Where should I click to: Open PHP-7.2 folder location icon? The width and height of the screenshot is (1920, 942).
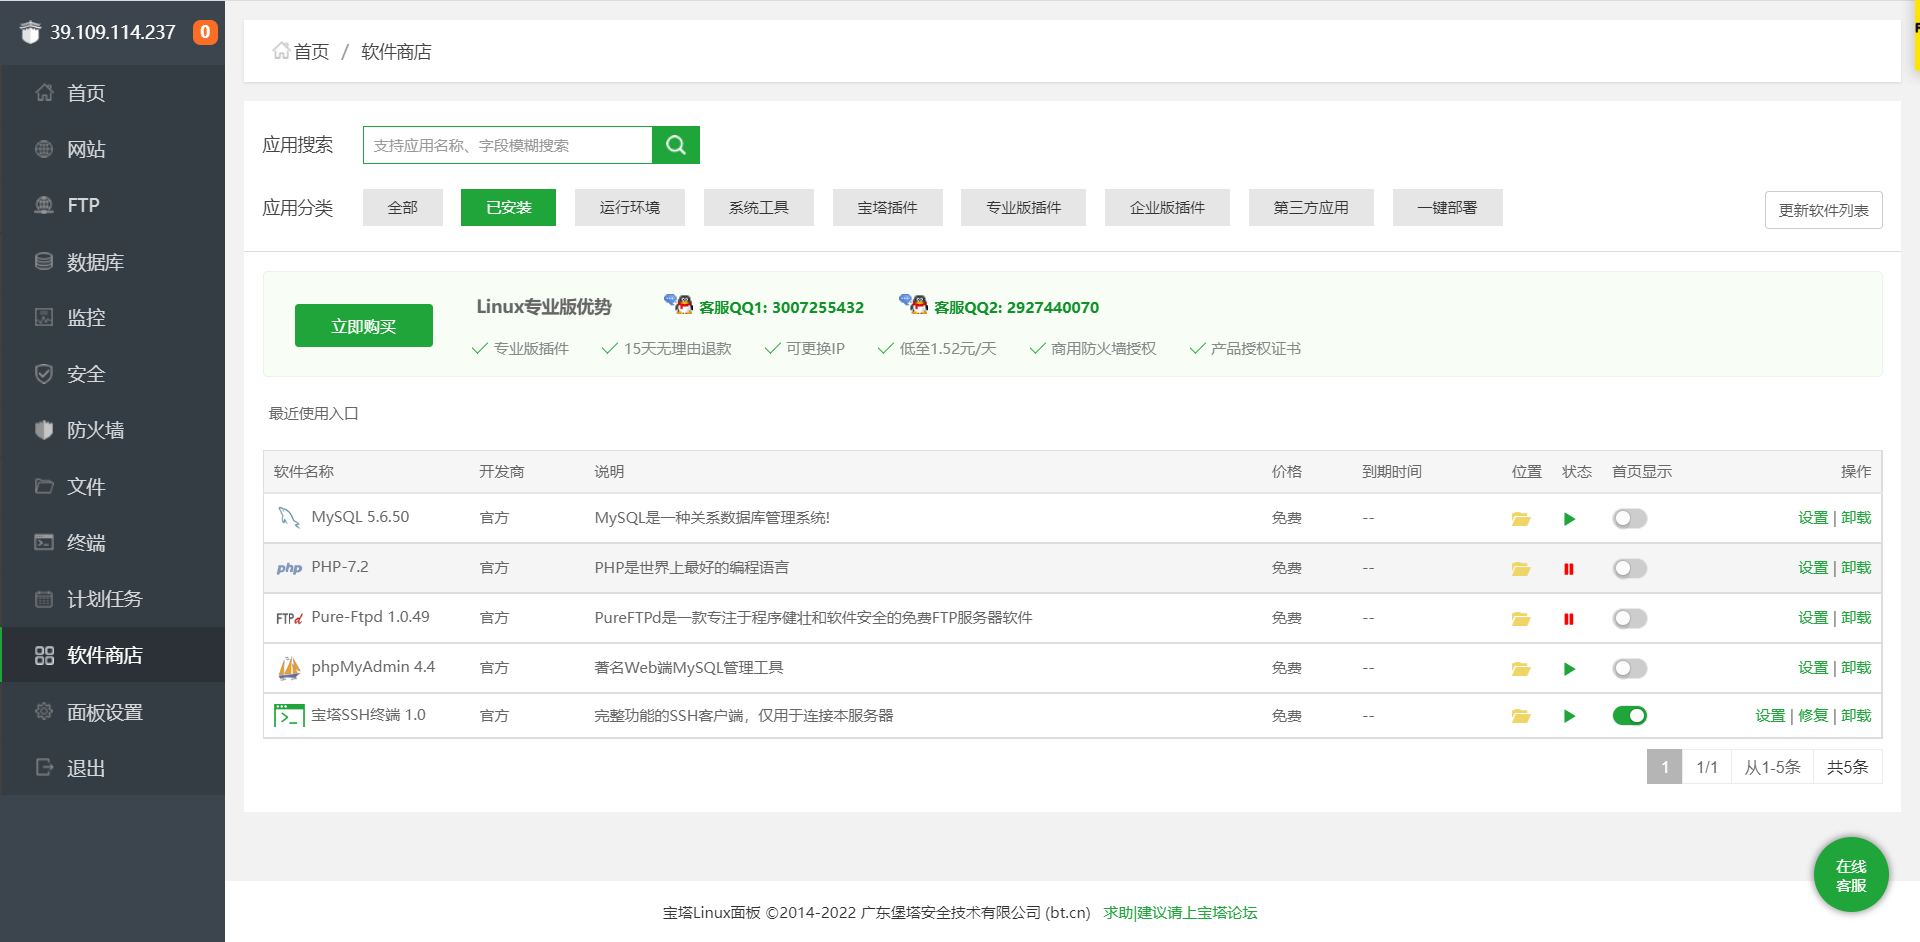tap(1520, 569)
